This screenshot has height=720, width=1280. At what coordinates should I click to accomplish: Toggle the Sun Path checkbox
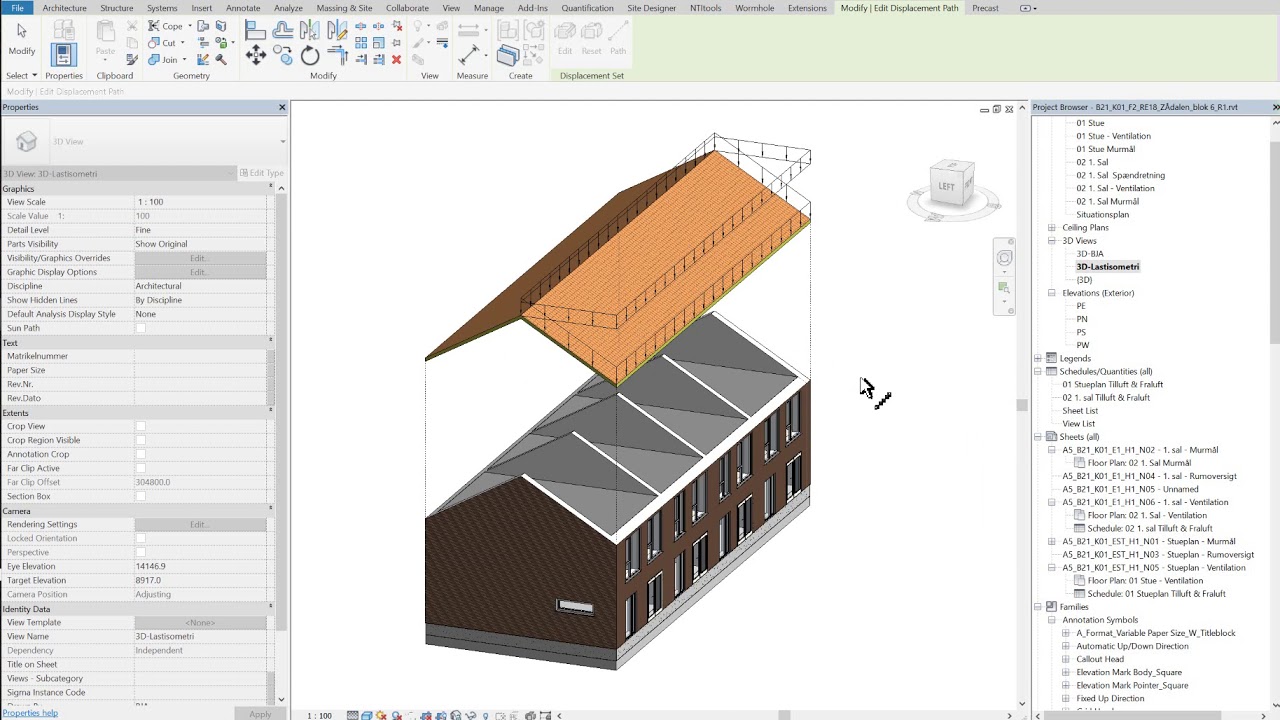(x=140, y=328)
